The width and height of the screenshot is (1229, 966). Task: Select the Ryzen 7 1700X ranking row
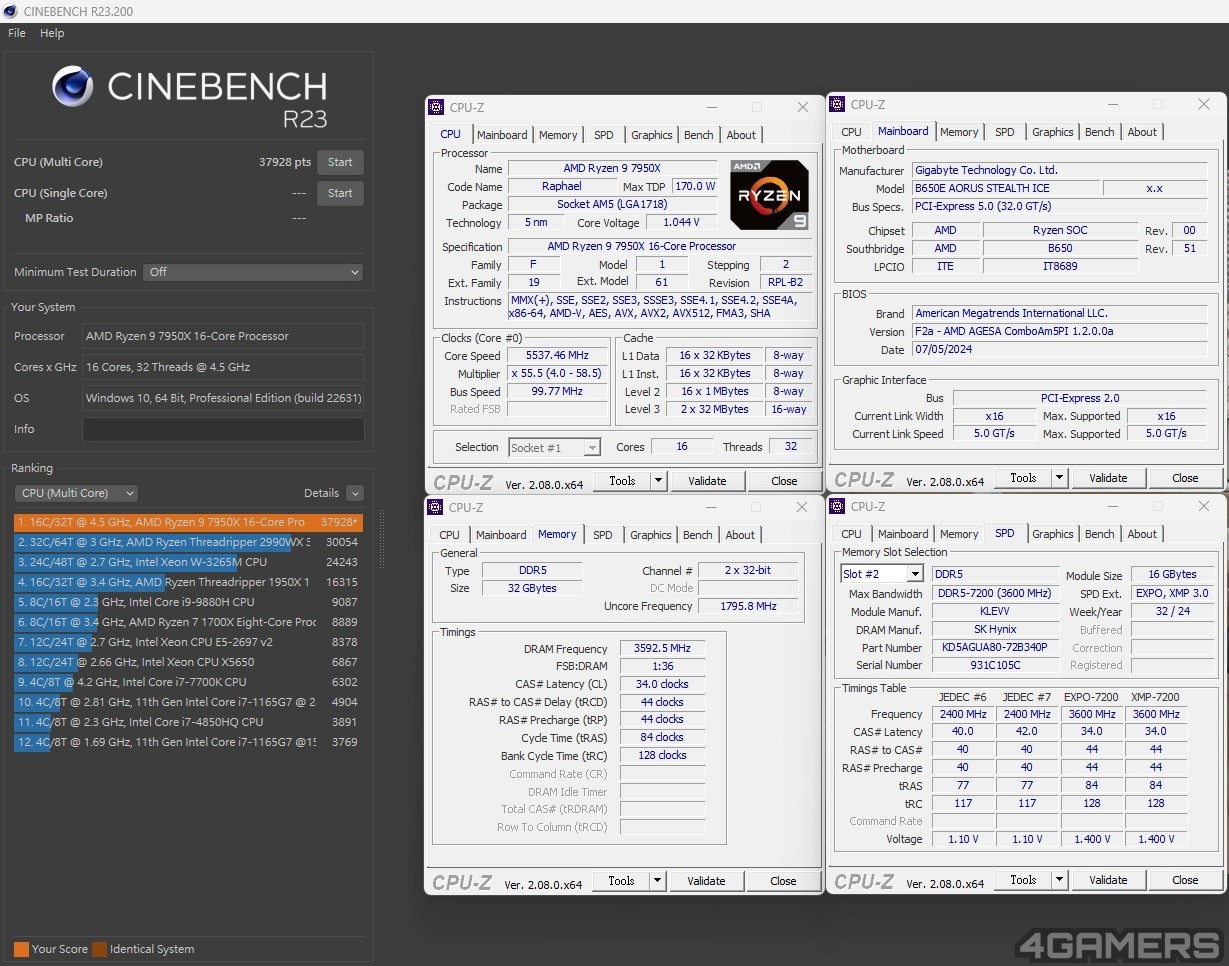click(188, 622)
